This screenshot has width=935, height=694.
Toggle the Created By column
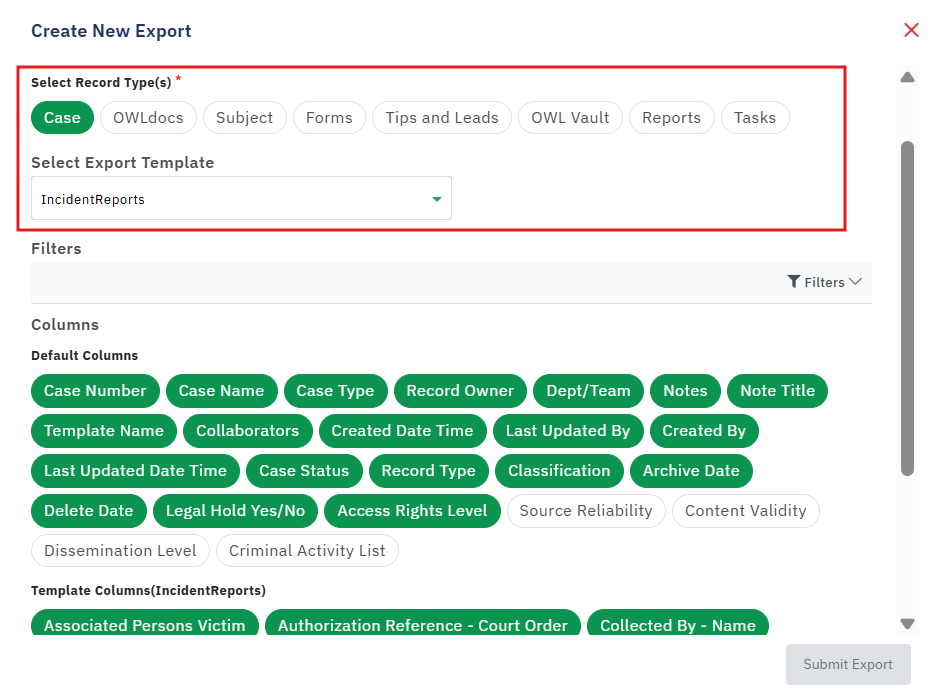click(x=704, y=430)
